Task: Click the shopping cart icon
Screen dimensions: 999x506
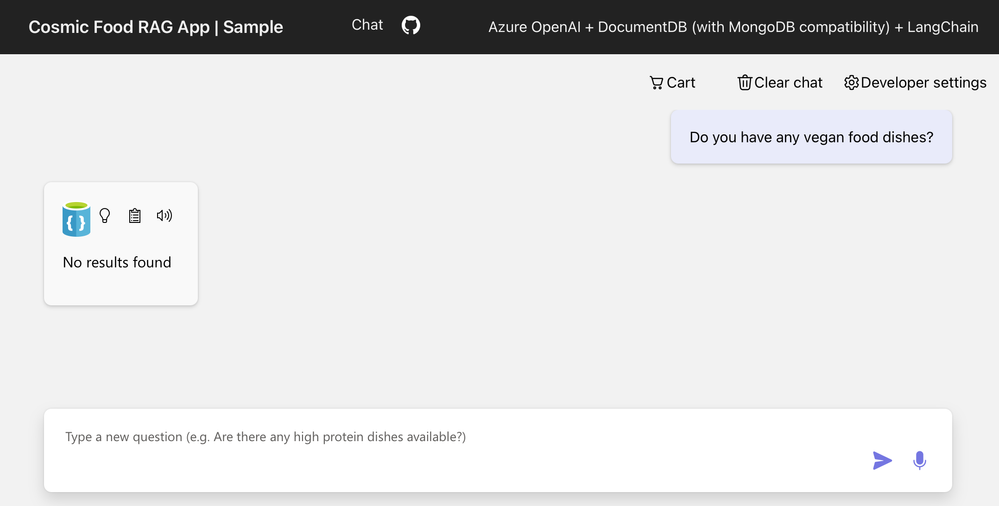Action: pos(656,83)
